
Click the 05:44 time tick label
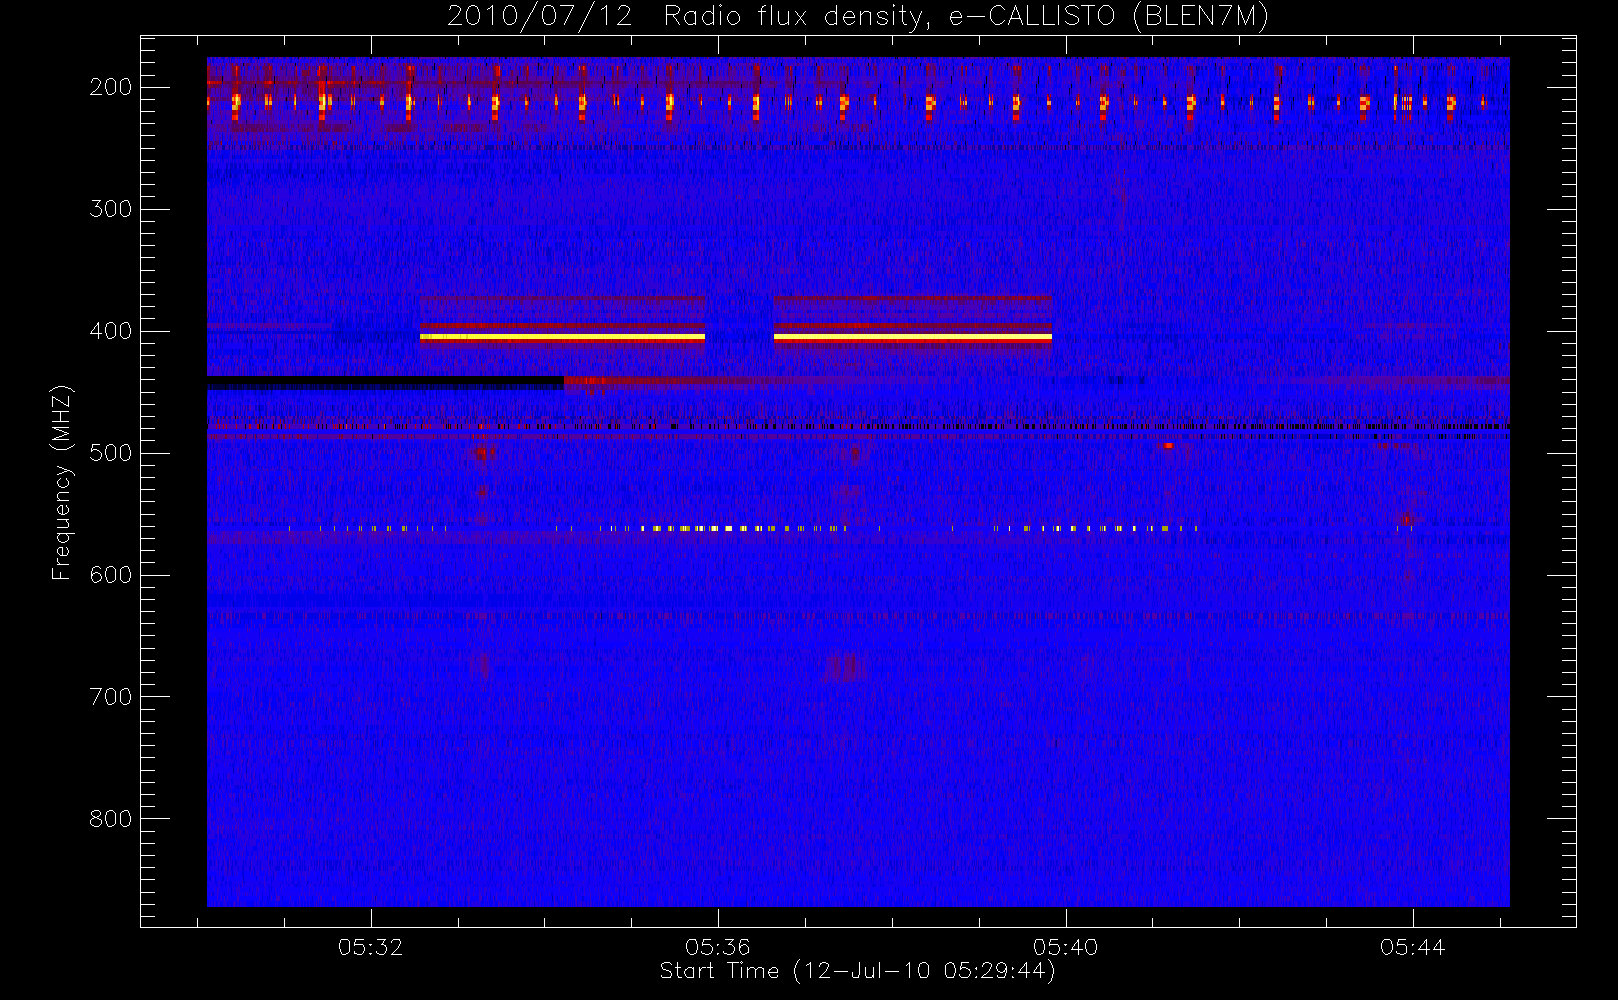coord(1413,947)
